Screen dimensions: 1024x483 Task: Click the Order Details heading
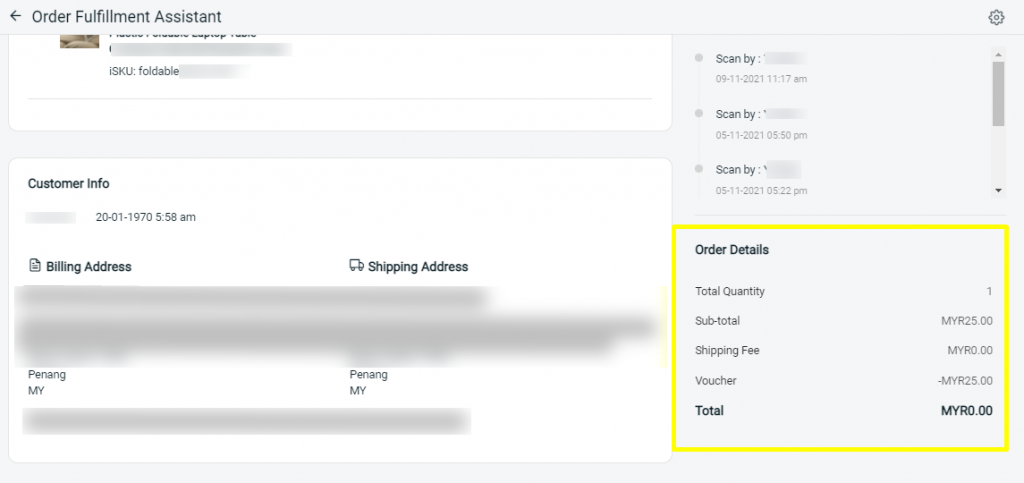click(x=732, y=249)
